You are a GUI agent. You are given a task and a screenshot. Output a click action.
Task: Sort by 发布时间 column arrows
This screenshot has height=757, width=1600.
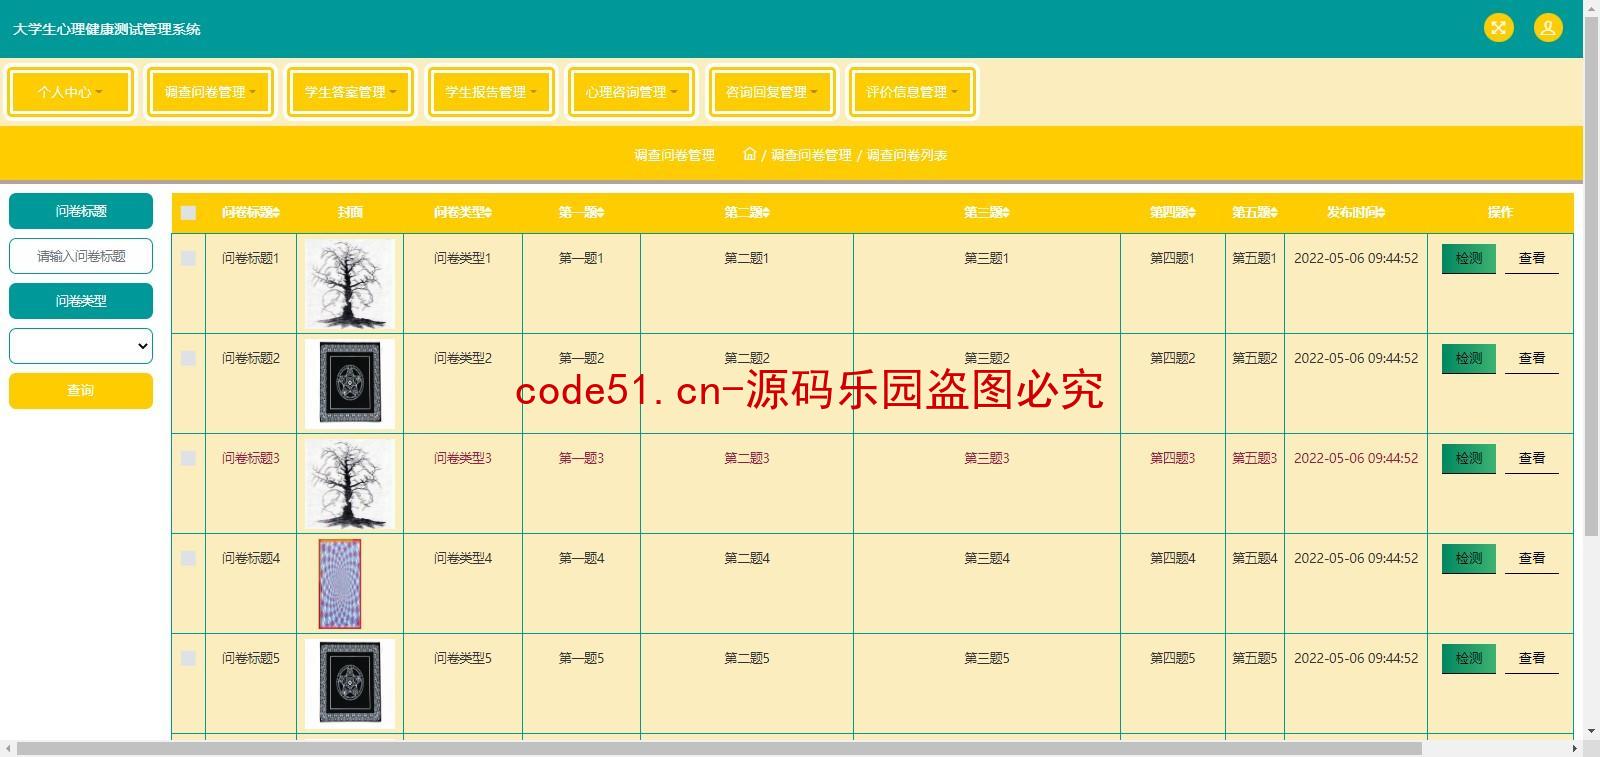pos(1381,212)
